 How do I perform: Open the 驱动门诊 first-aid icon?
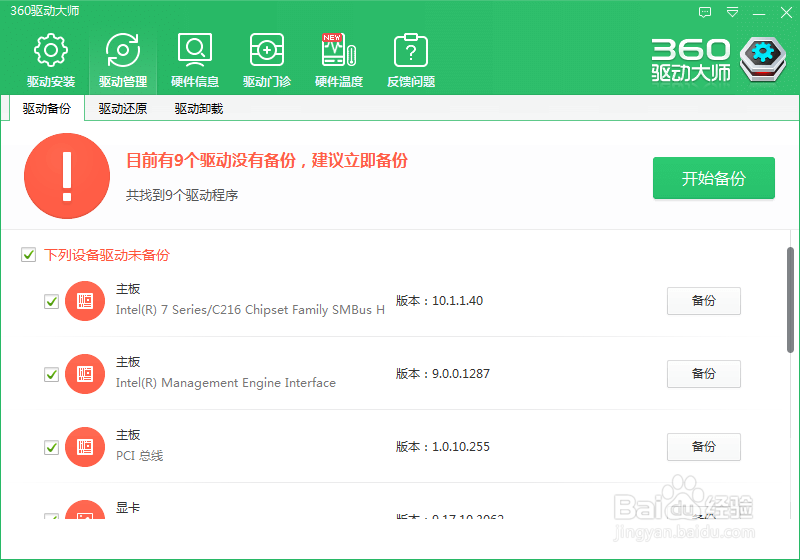click(267, 50)
